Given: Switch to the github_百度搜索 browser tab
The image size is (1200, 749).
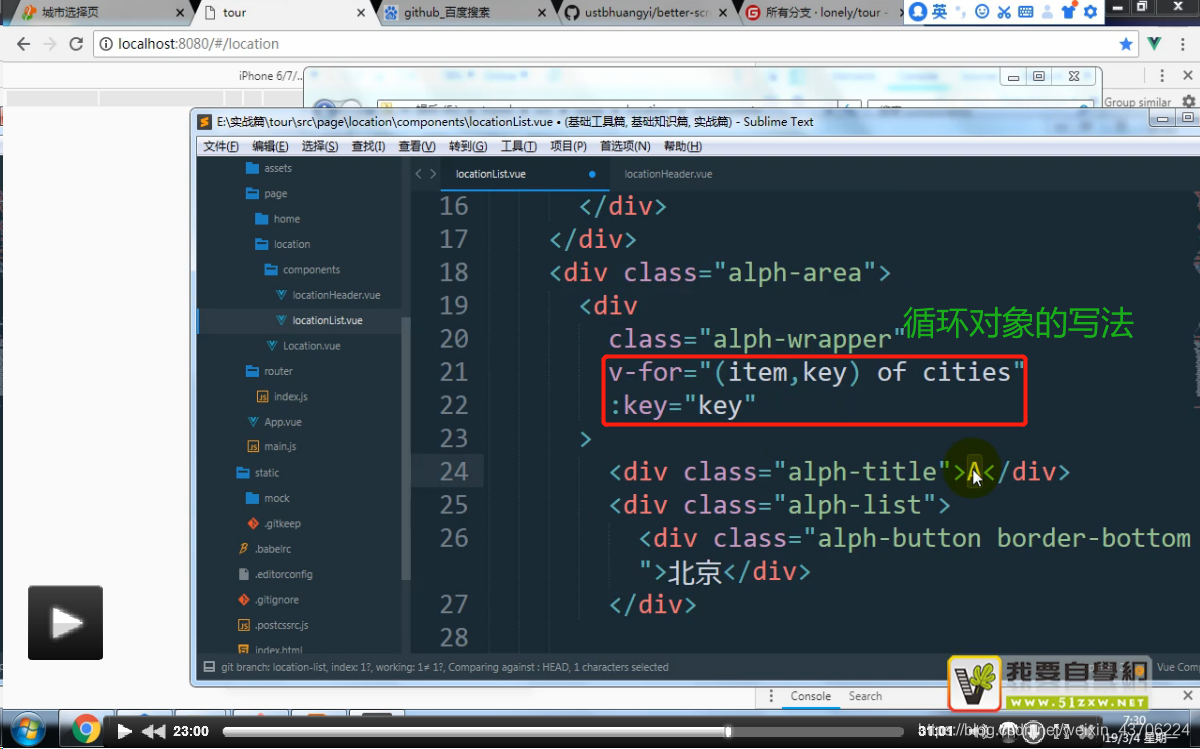Looking at the screenshot, I should pos(465,13).
